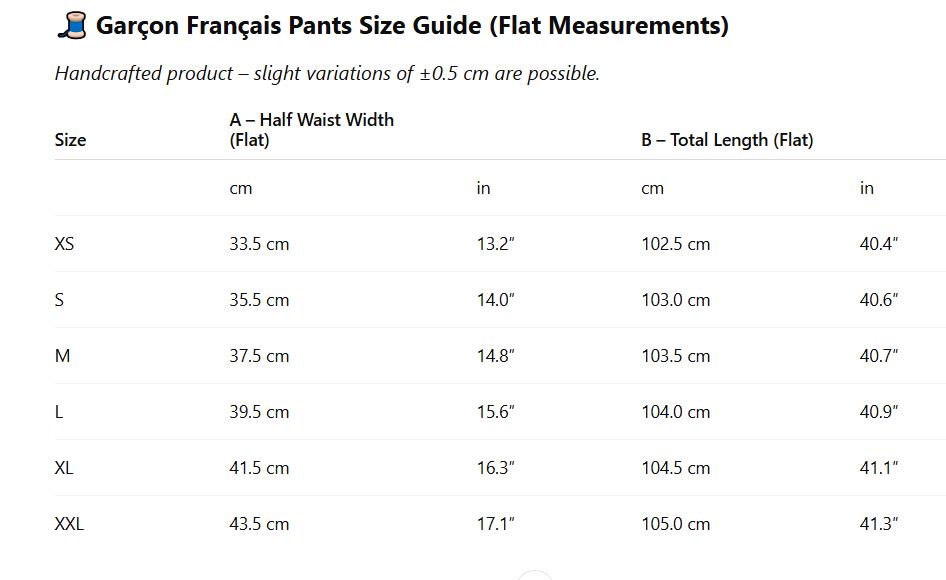Click the thread spool icon beside the title

point(71,26)
